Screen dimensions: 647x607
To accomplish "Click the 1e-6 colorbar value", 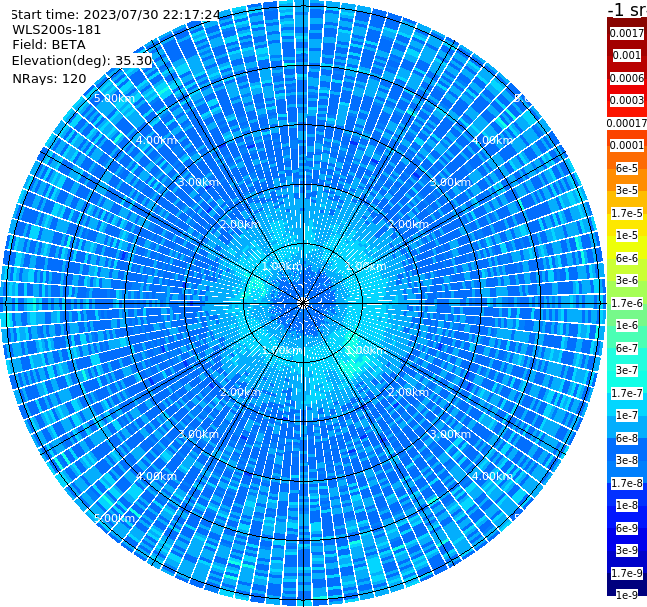I will 627,325.
